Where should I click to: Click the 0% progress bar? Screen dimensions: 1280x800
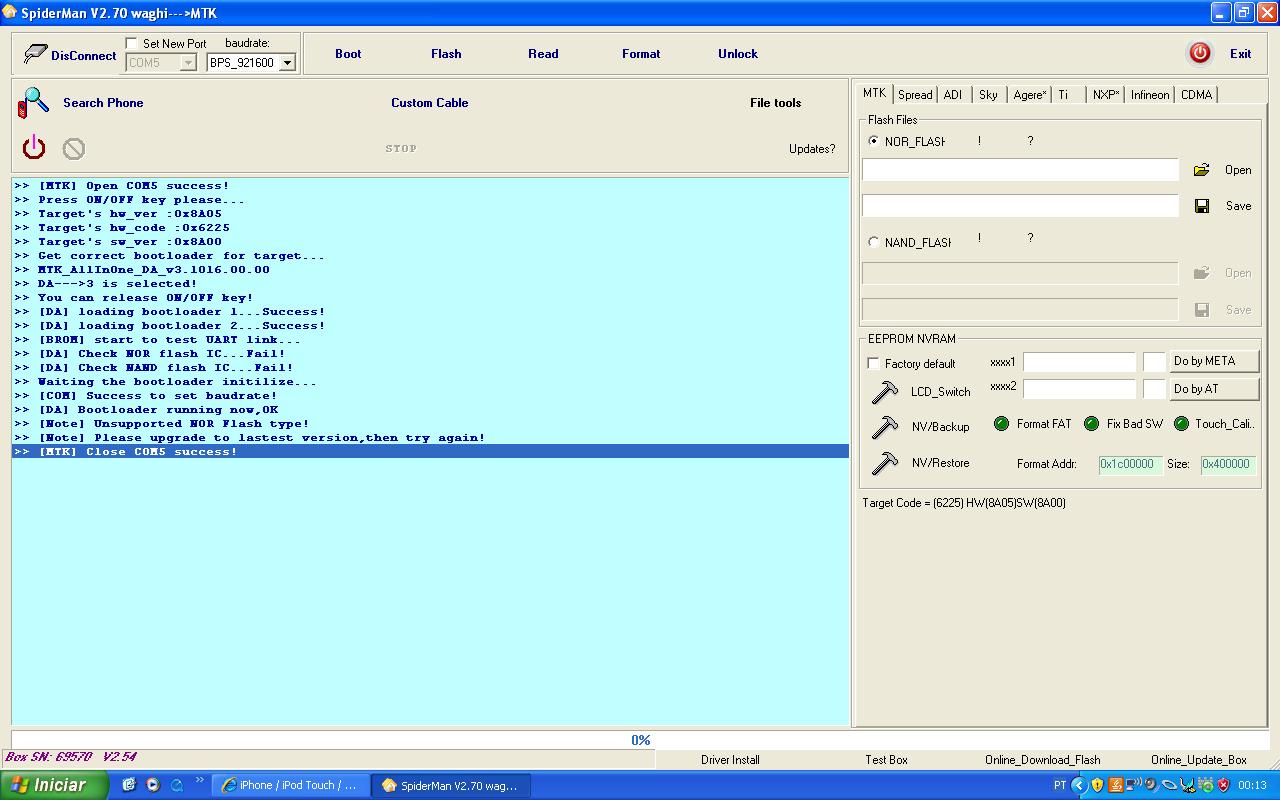[640, 740]
